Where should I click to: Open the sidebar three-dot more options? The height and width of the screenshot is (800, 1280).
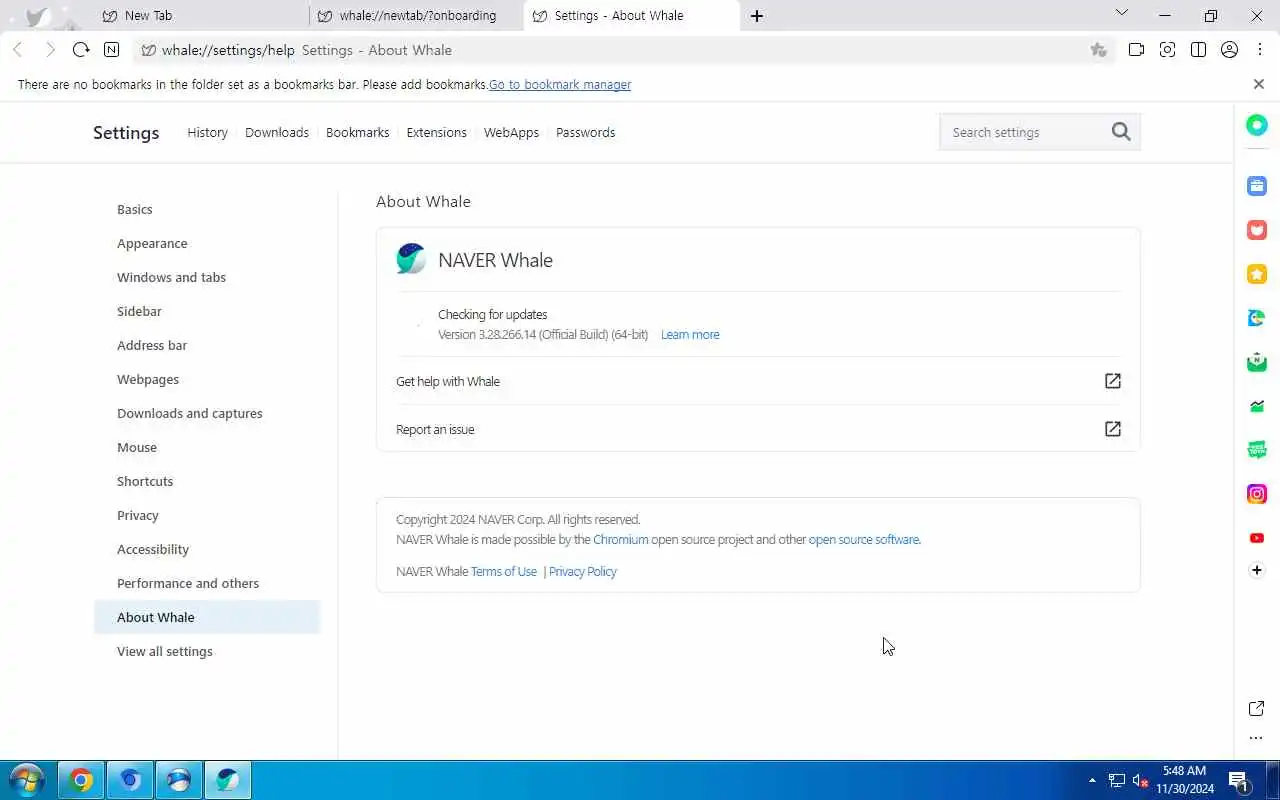1257,739
